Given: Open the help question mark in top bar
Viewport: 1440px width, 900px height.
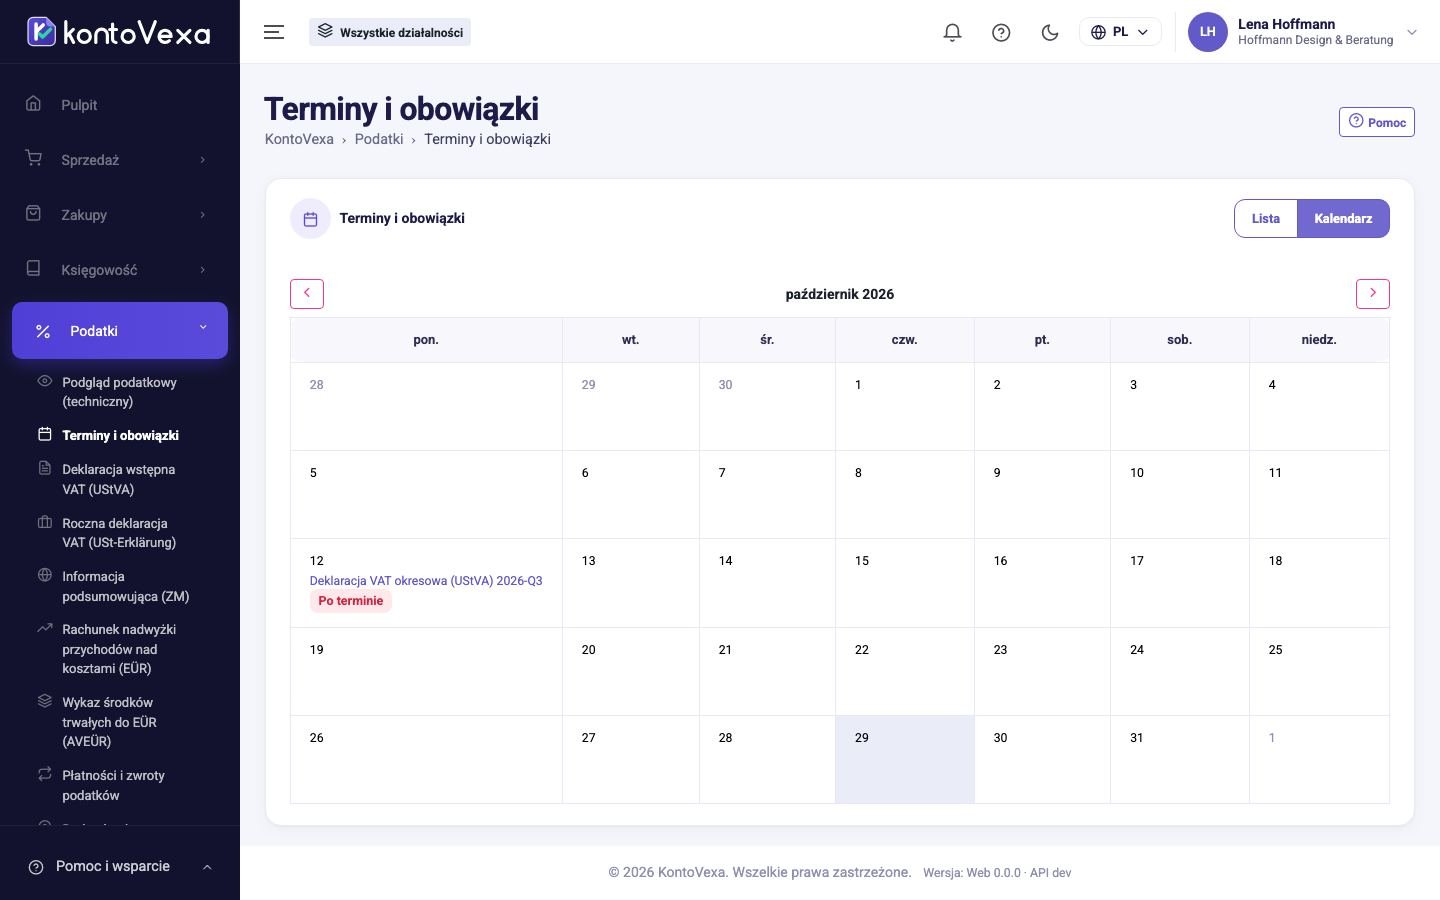Looking at the screenshot, I should coord(1001,32).
